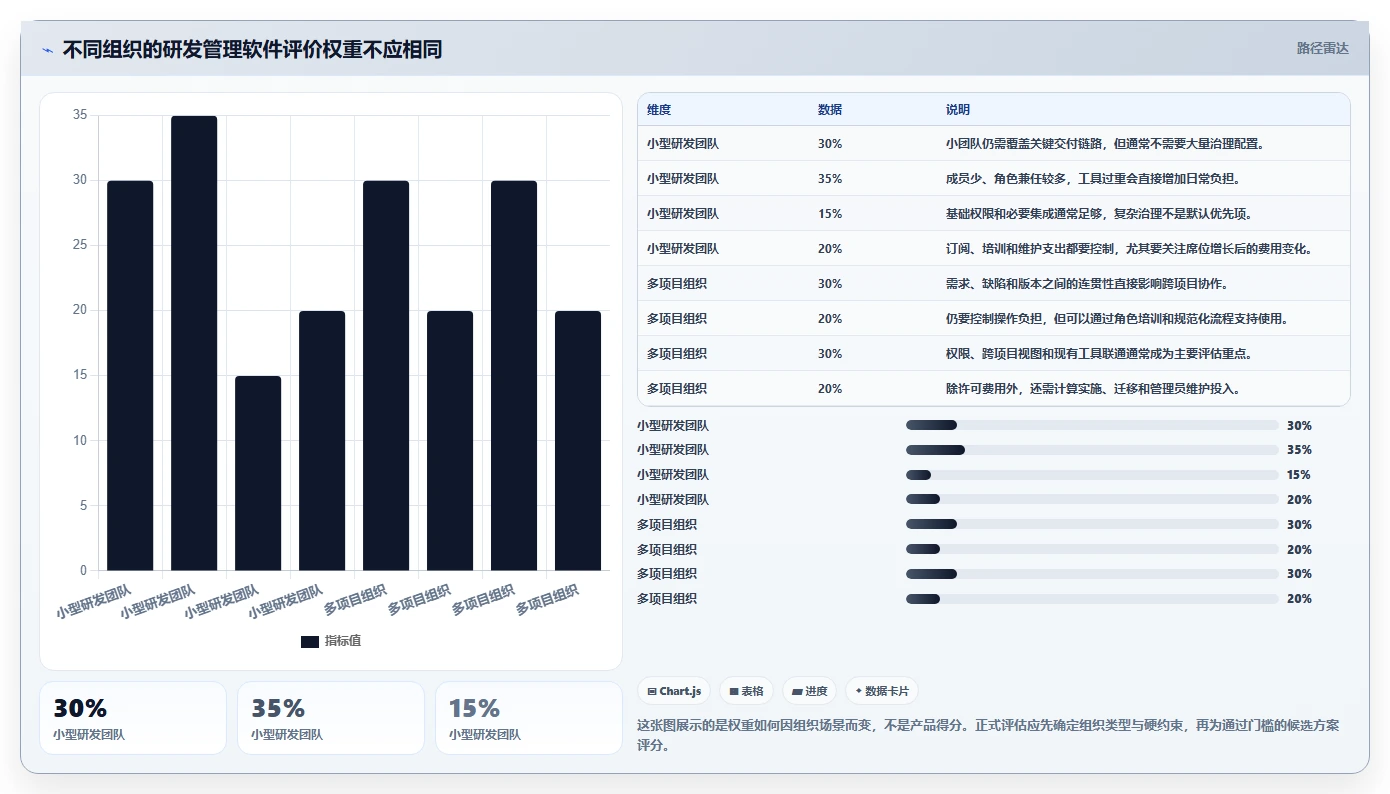The width and height of the screenshot is (1390, 794).
Task: Click the 35% label ending the progress row
Action: [x=1299, y=450]
